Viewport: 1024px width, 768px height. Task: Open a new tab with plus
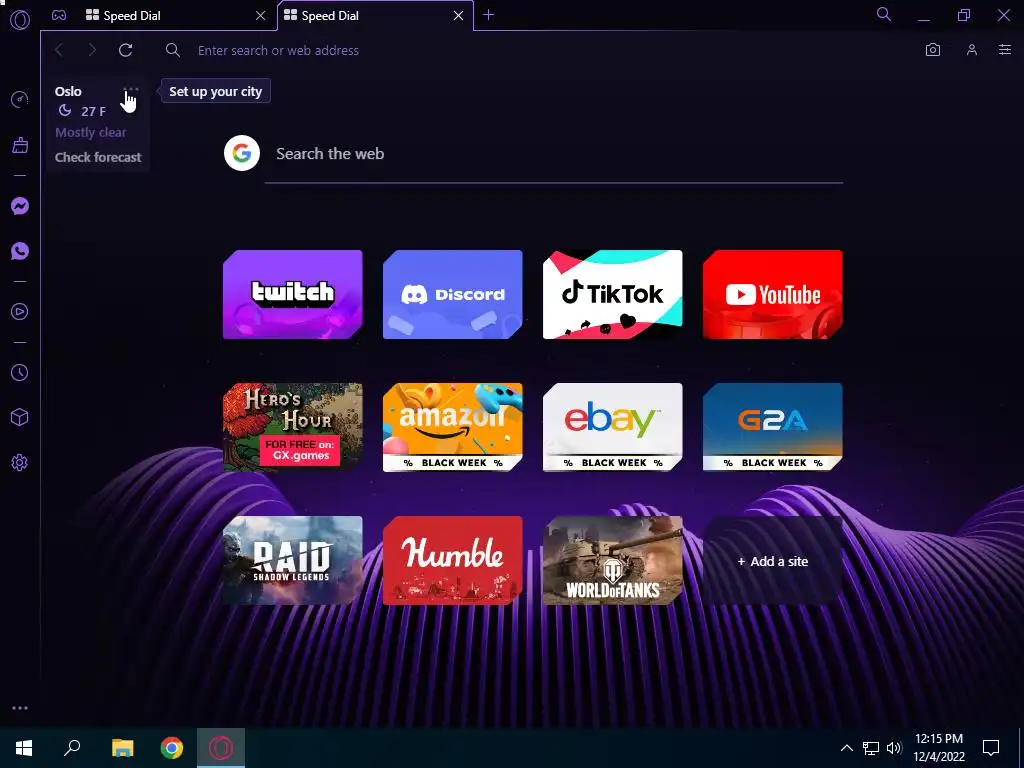(x=488, y=15)
